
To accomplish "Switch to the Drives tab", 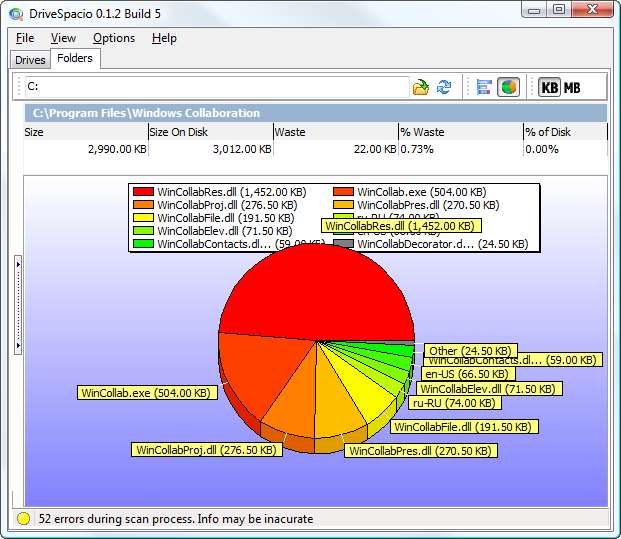I will (30, 60).
